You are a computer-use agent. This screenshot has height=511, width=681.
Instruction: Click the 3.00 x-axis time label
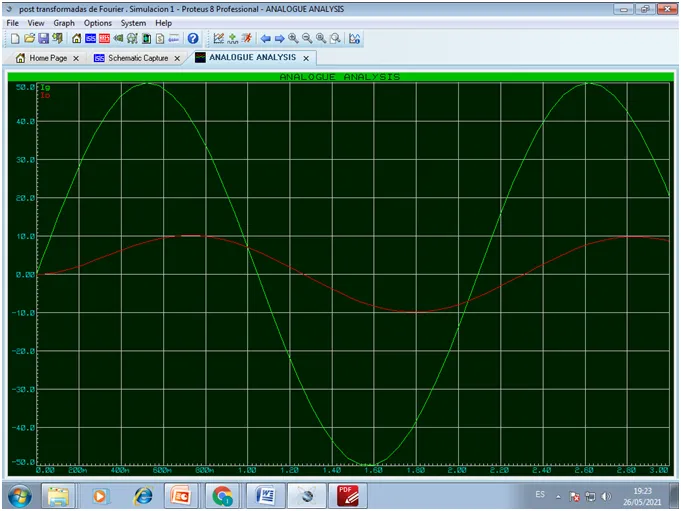pos(659,470)
